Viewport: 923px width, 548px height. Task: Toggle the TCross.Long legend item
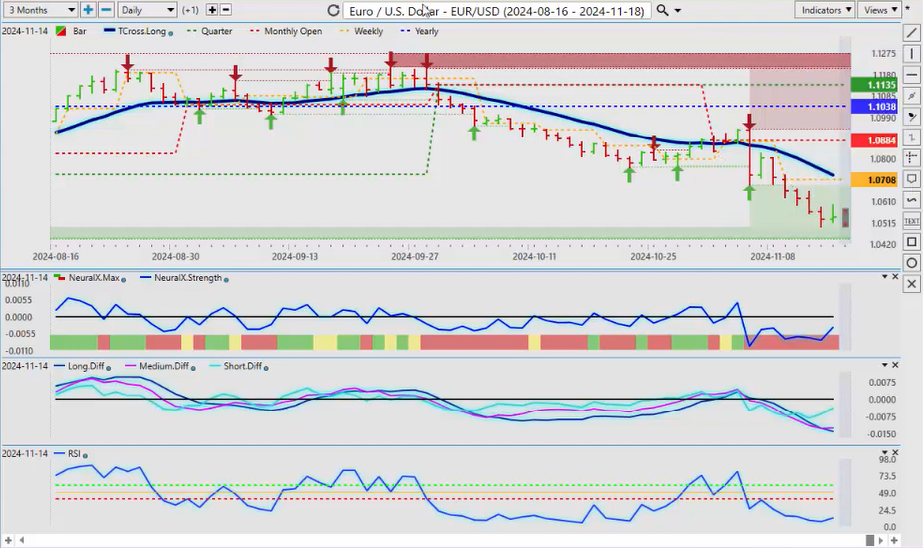138,31
